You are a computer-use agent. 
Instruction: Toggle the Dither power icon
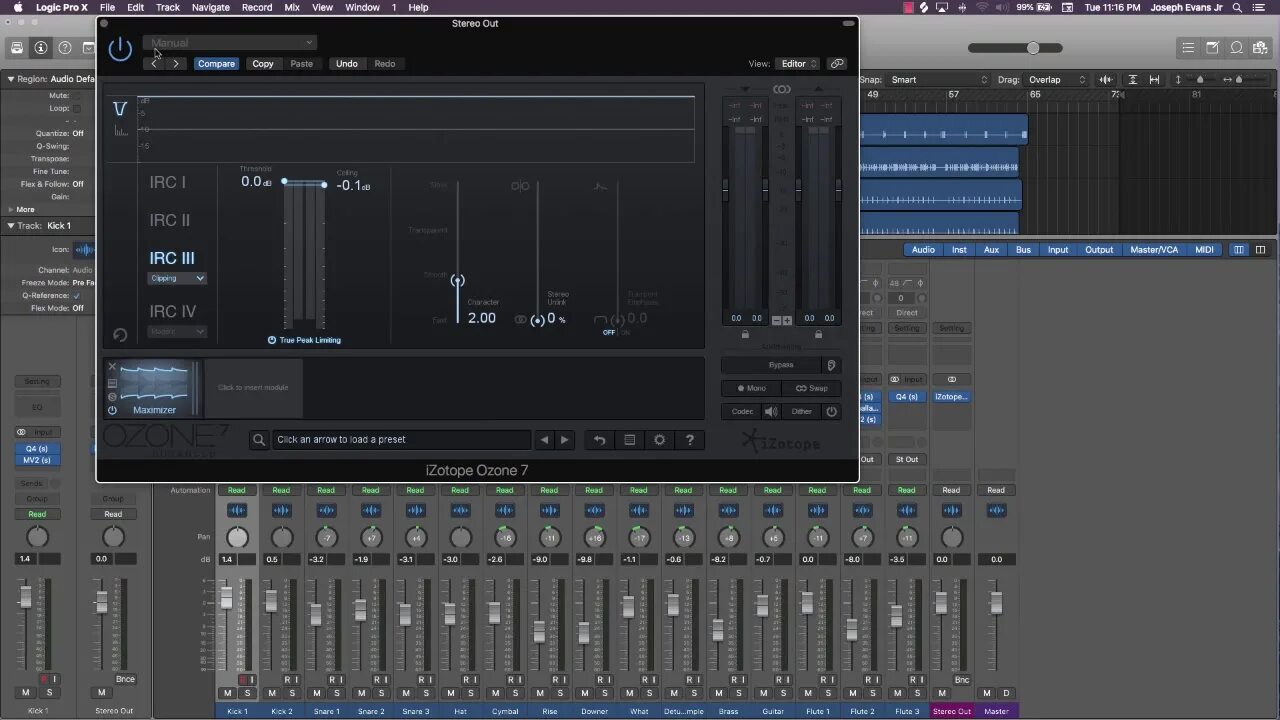[831, 411]
